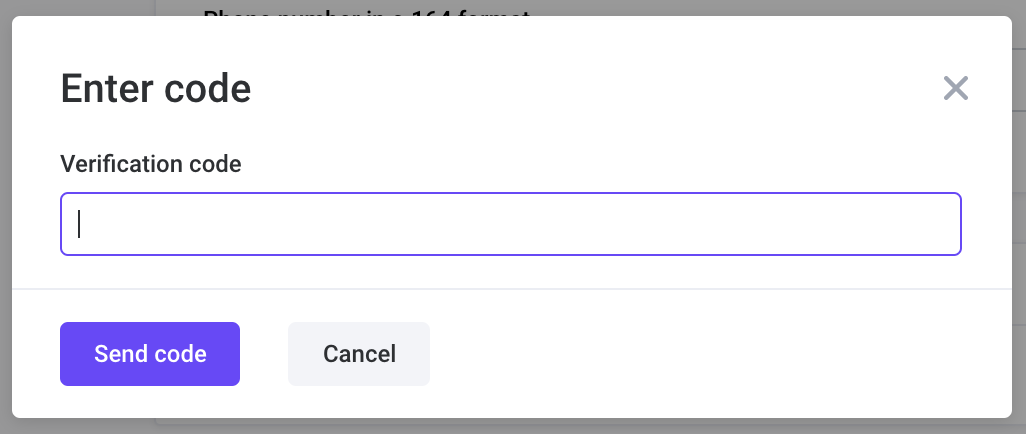
Task: Choose Cancel next to Send code
Action: tap(359, 353)
